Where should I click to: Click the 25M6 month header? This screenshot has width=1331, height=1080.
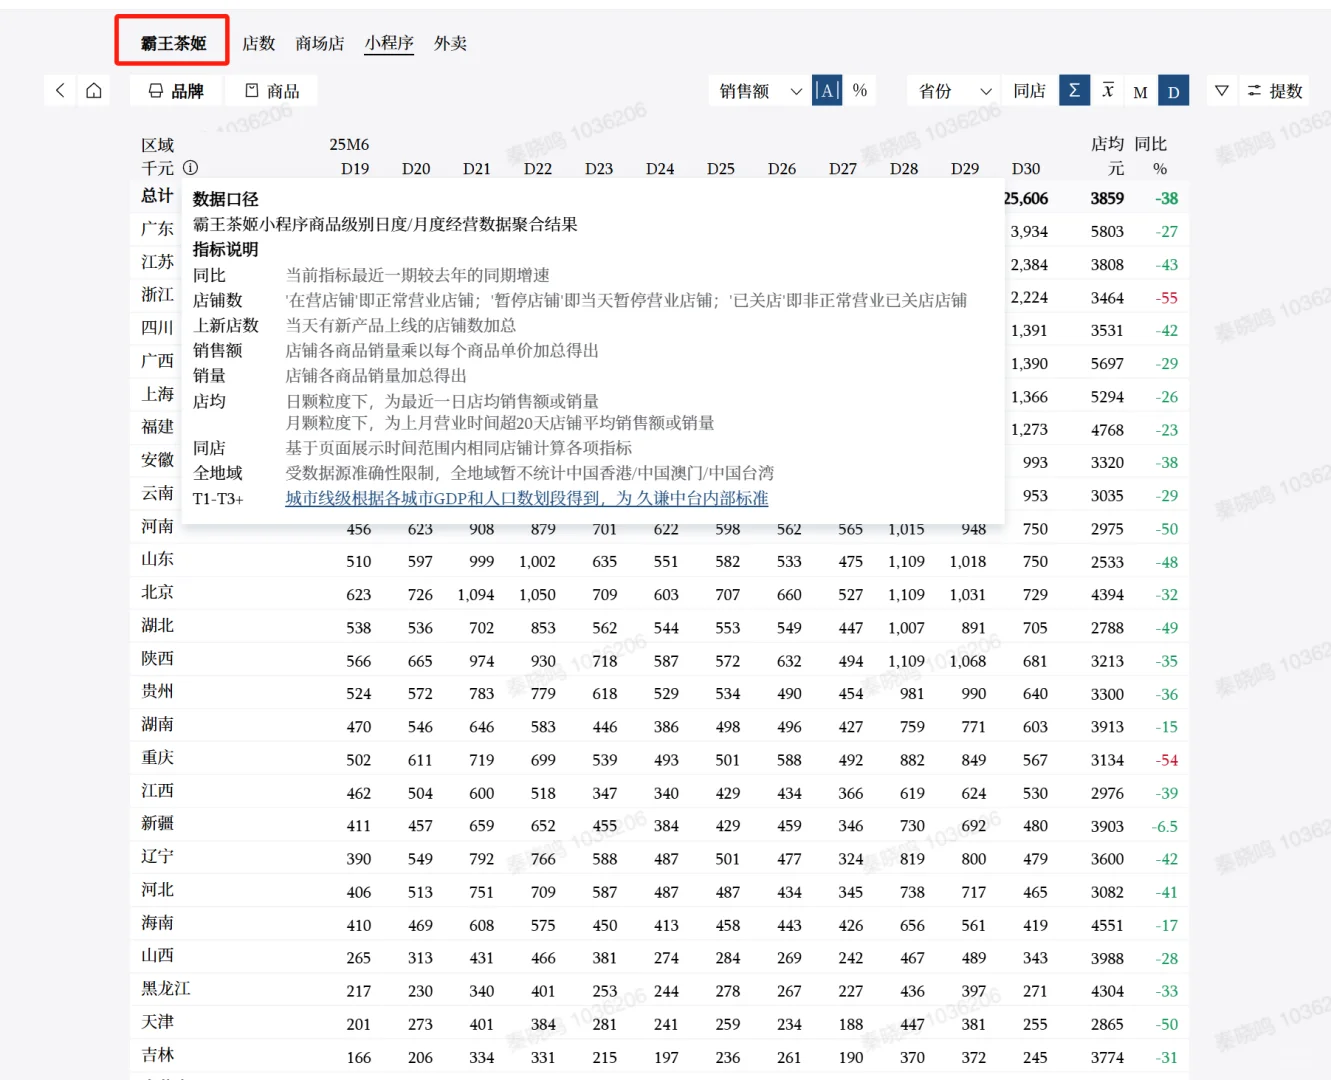click(349, 144)
